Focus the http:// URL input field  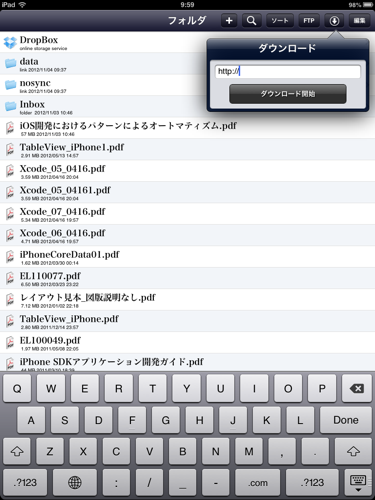click(x=288, y=71)
